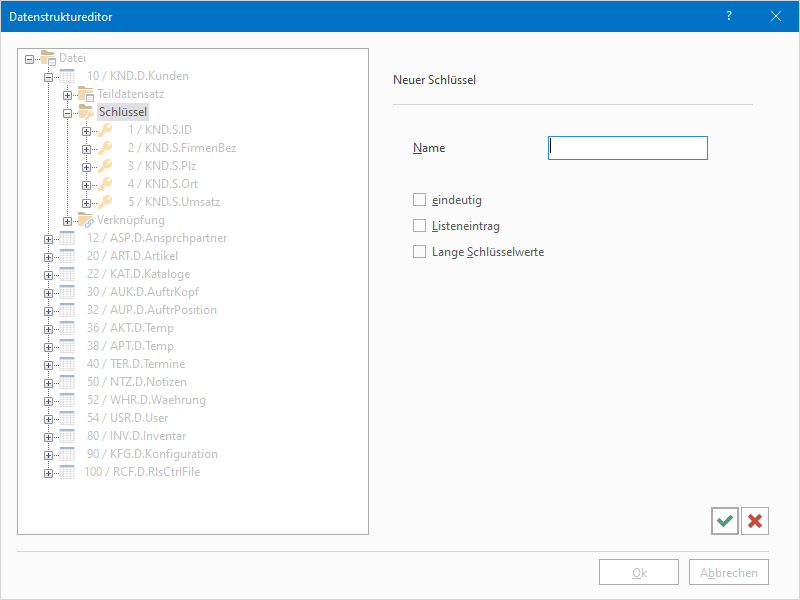Click the key icon for KND.S.ID
This screenshot has width=800, height=600.
click(106, 130)
